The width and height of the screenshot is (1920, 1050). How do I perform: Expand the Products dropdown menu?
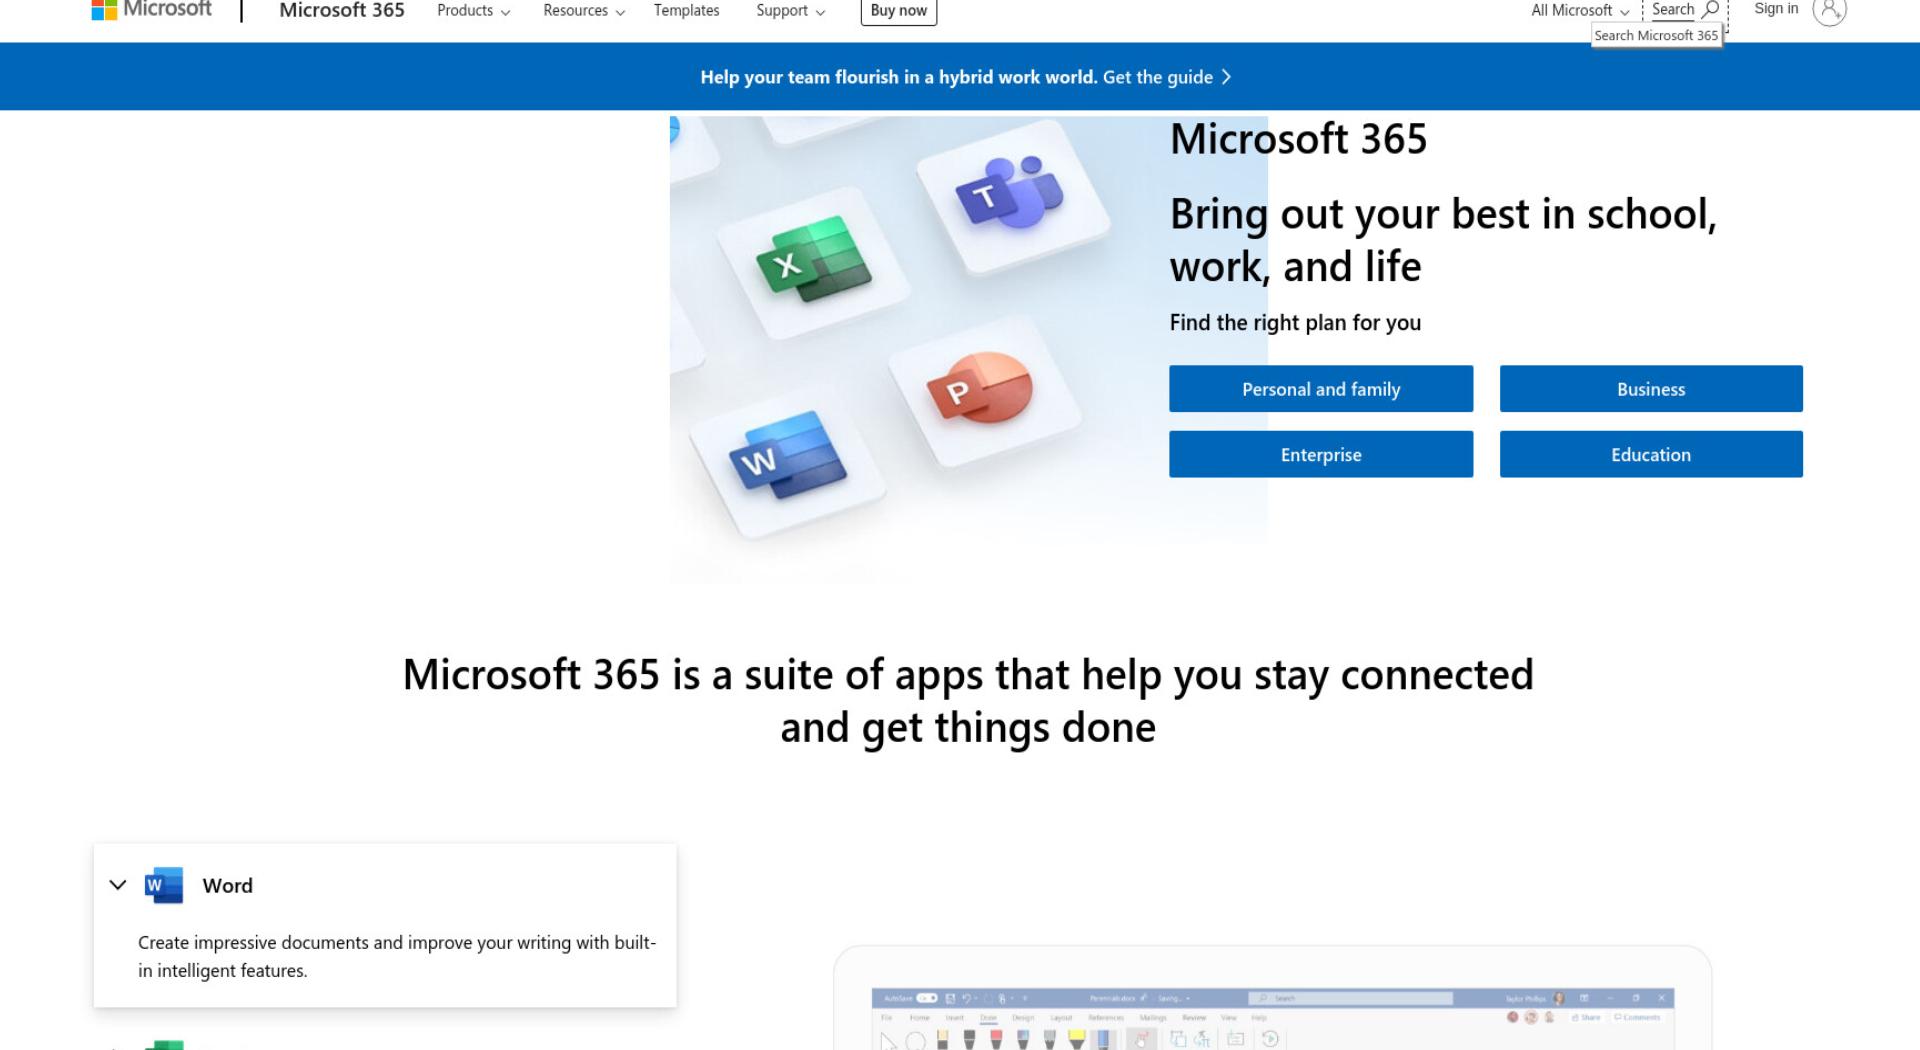(x=473, y=11)
